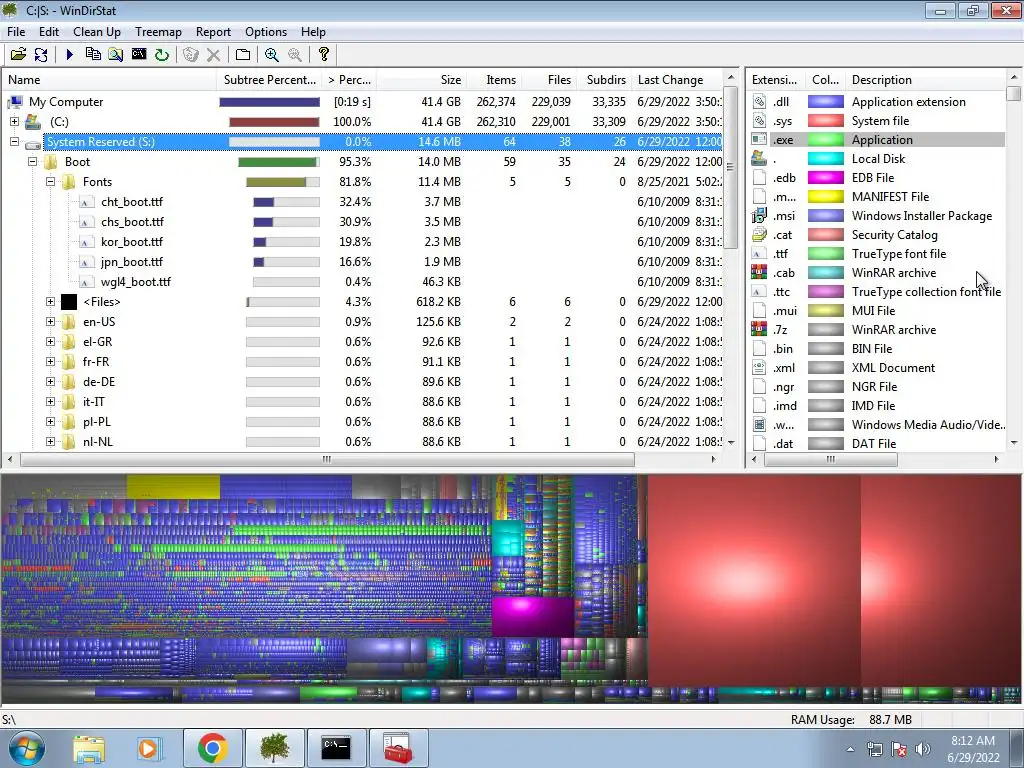This screenshot has height=768, width=1024.
Task: Click the cht_boot.ttf font file icon
Action: [x=86, y=202]
